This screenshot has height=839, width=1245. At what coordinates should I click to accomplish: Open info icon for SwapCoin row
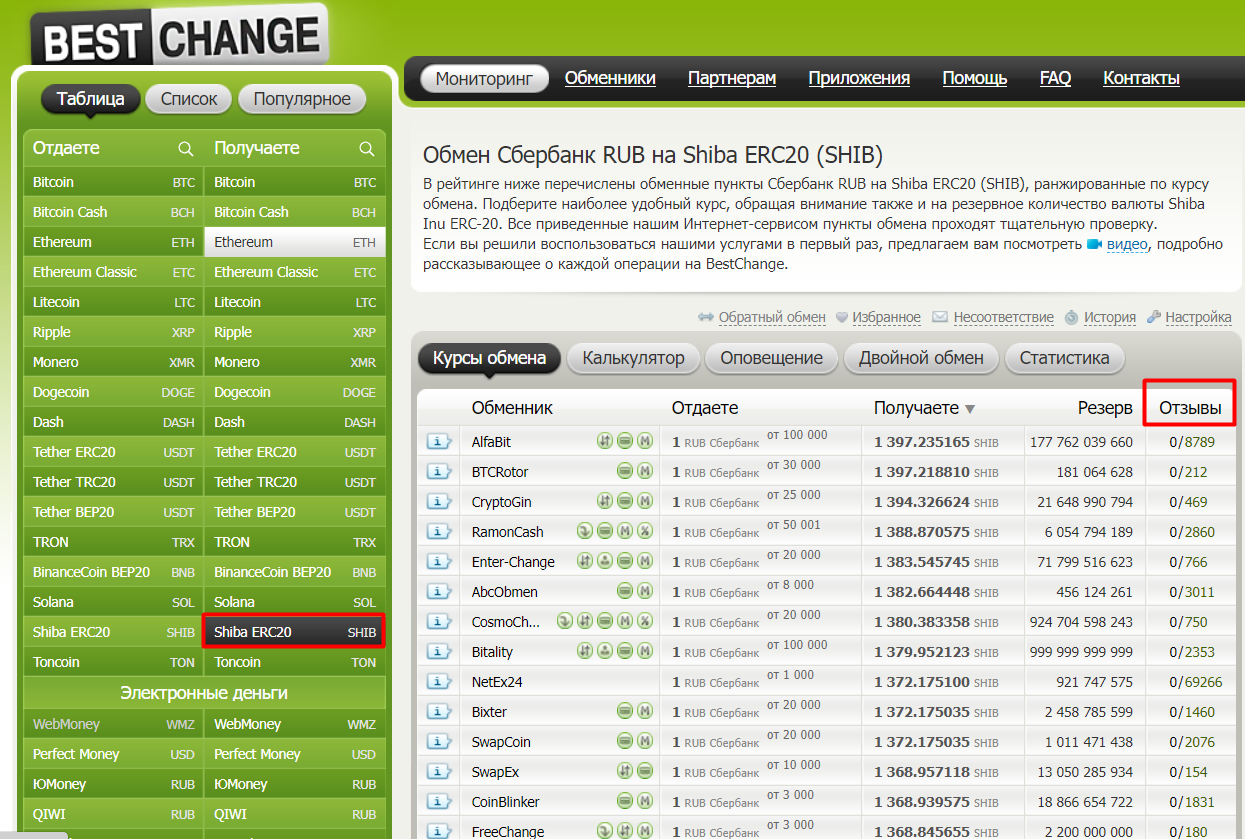(439, 742)
